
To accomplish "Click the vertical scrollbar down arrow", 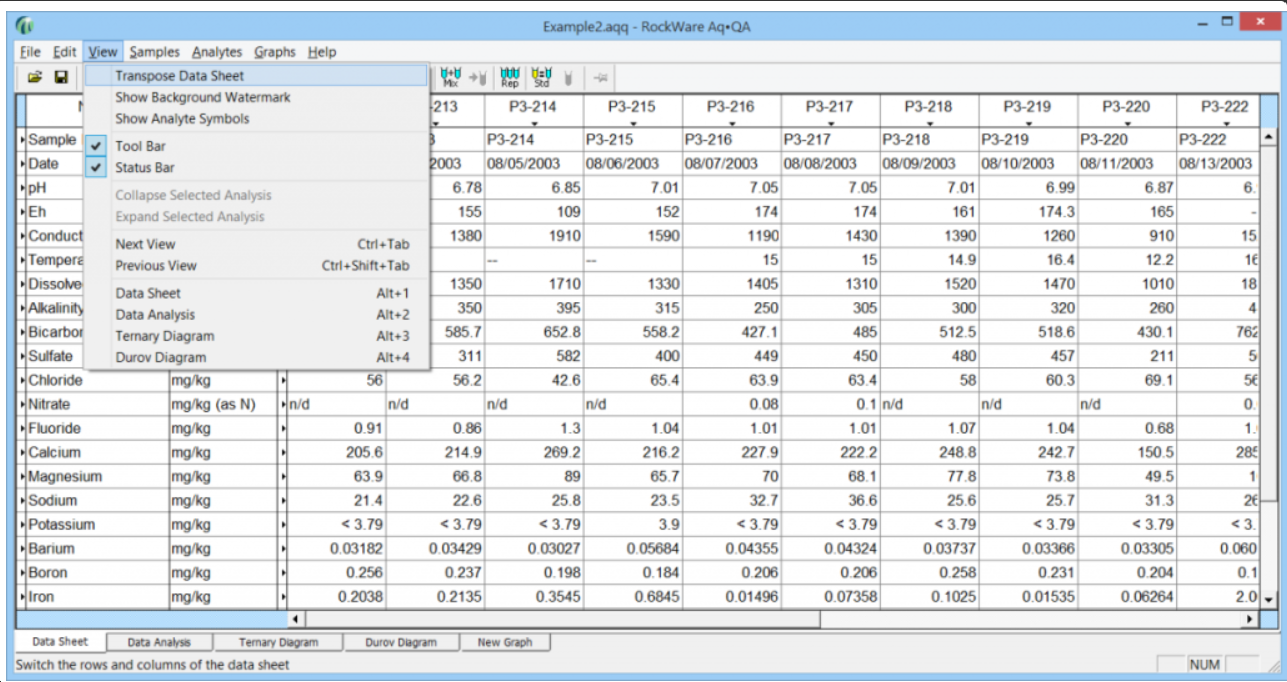I will [x=1270, y=598].
